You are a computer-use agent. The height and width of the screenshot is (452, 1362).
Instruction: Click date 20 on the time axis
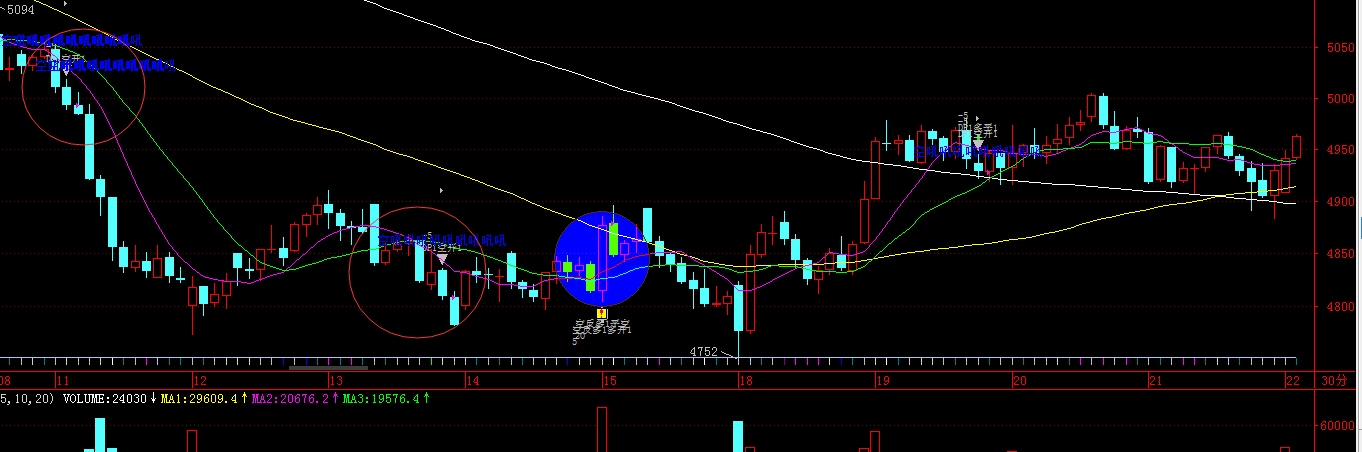tap(1019, 381)
